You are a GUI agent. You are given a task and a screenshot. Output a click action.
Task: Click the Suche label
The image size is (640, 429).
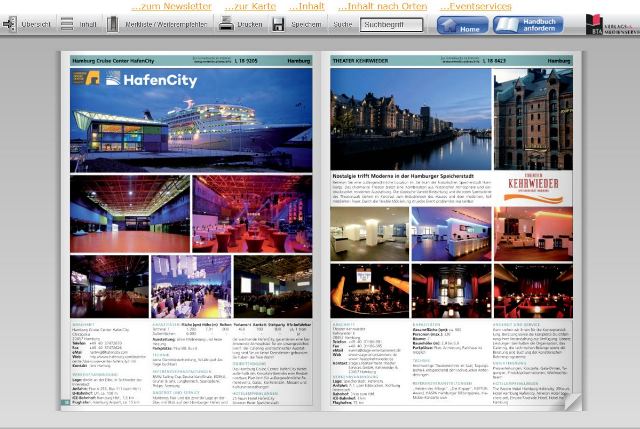(x=342, y=24)
